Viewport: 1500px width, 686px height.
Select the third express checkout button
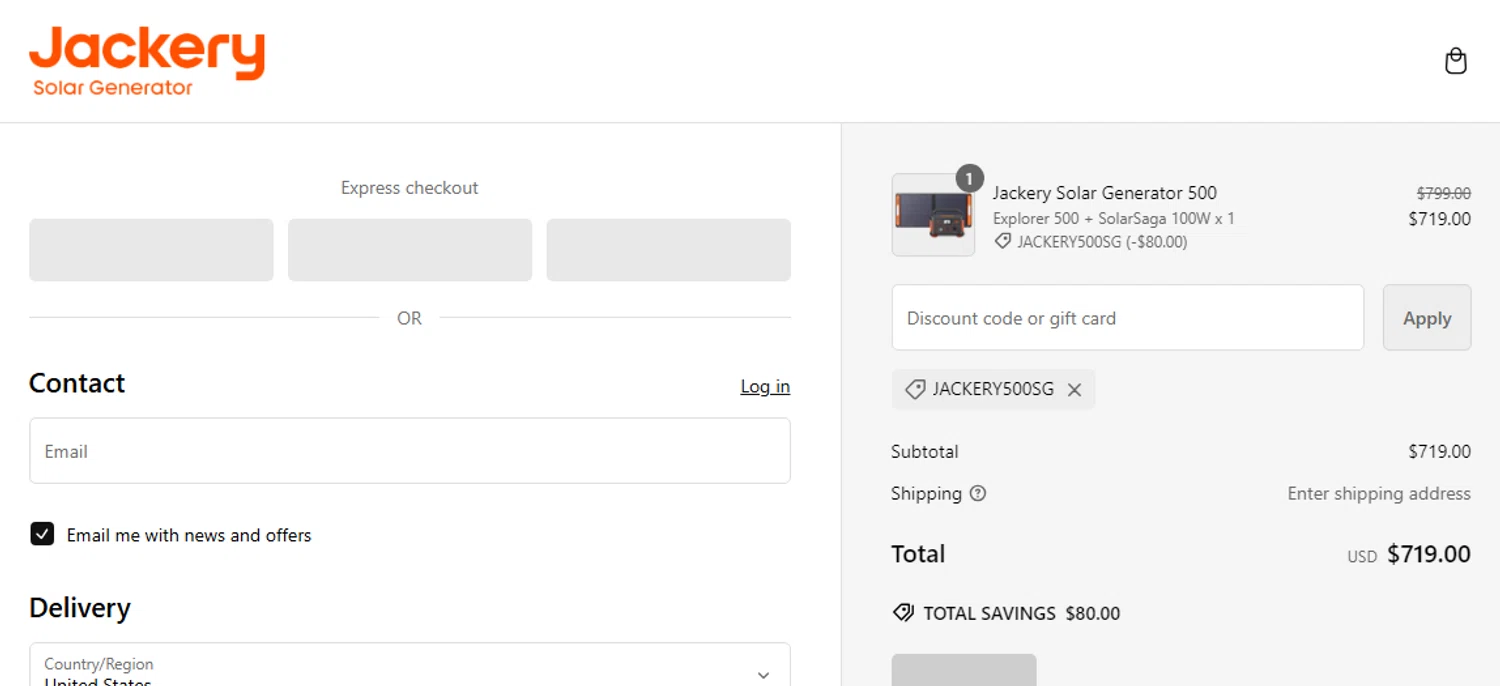[x=668, y=250]
